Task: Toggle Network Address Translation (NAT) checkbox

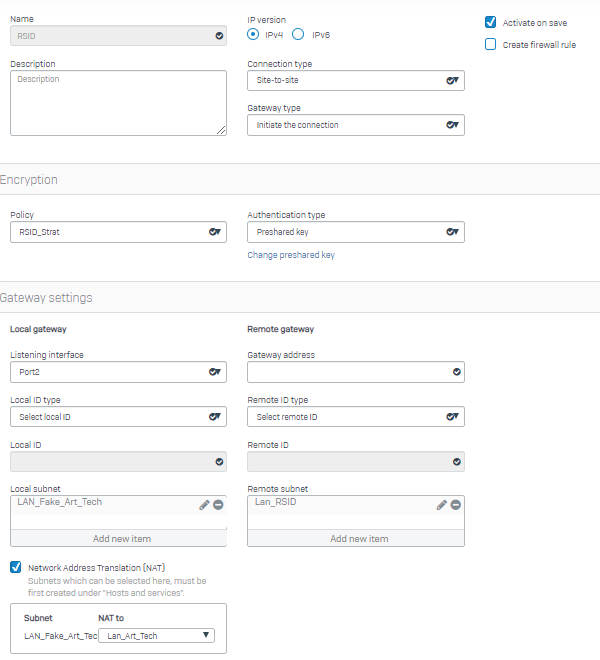Action: 16,567
